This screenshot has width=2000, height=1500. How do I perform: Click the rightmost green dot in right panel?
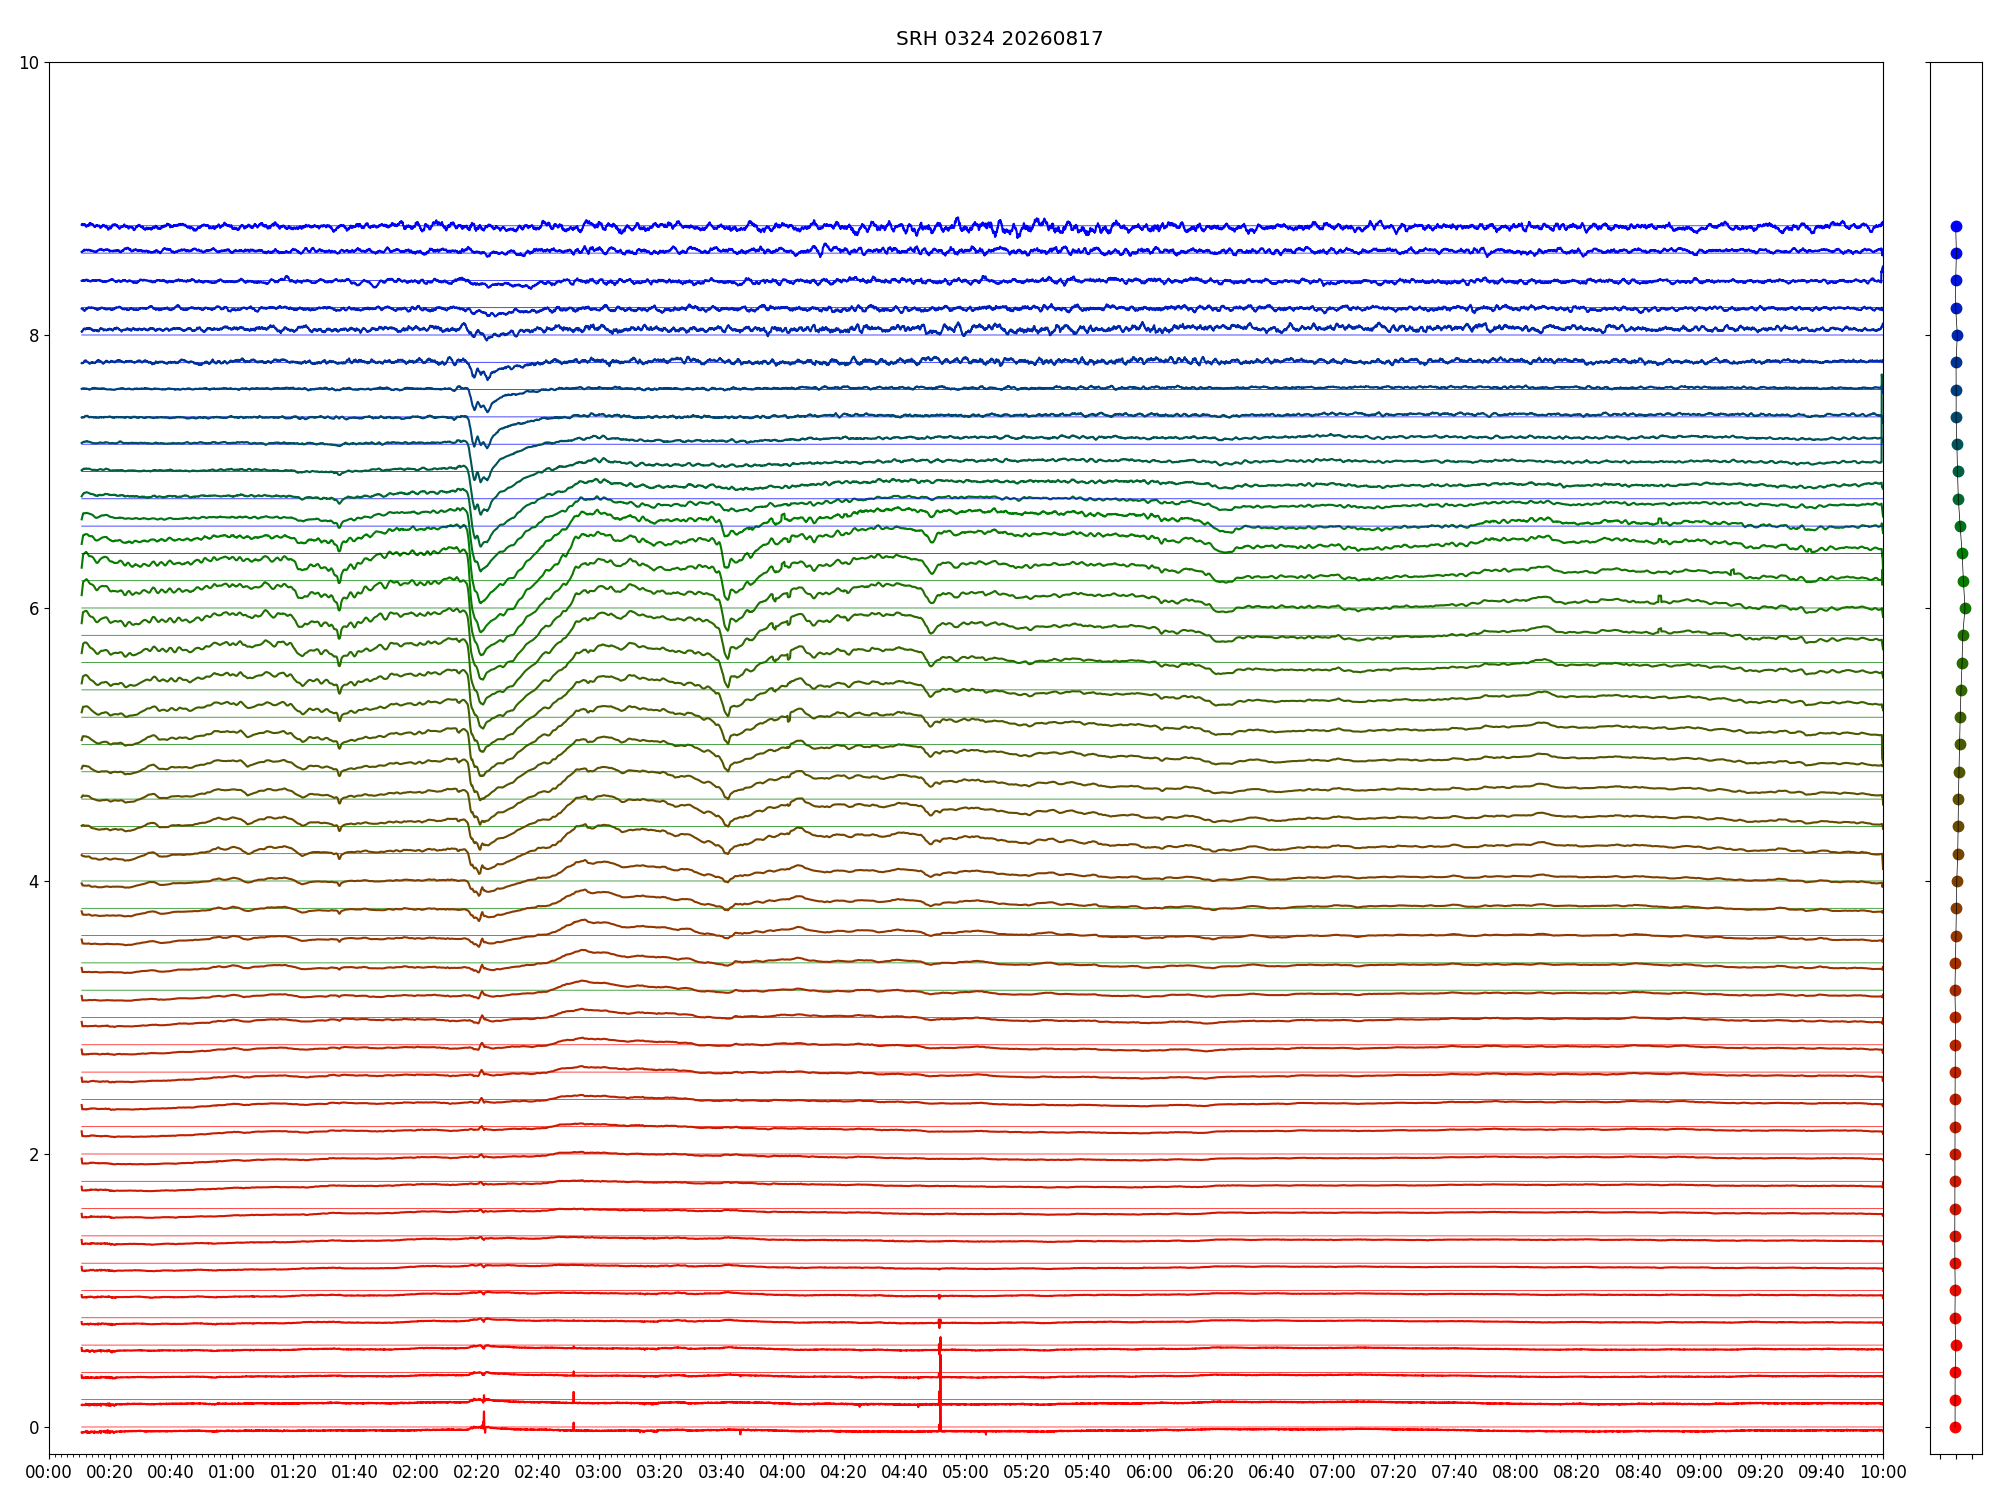[x=1965, y=608]
